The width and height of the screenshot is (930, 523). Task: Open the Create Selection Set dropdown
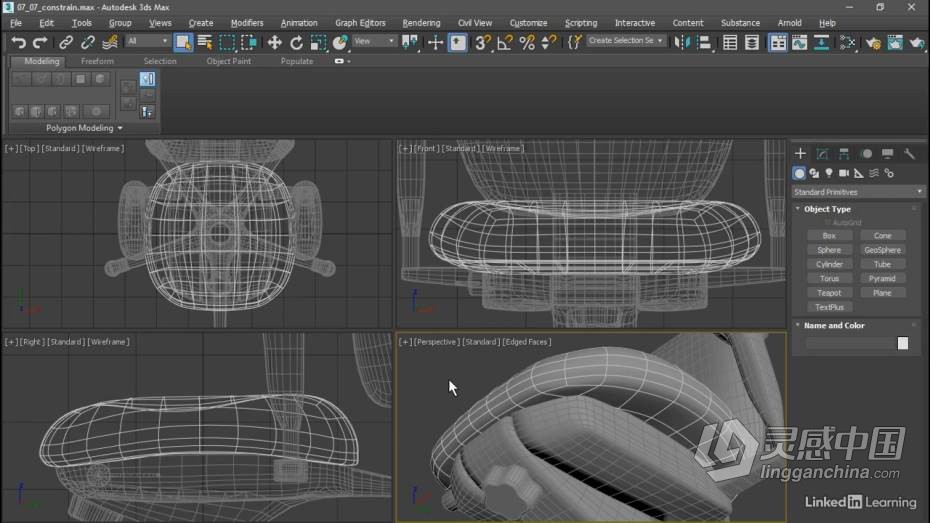[x=626, y=41]
